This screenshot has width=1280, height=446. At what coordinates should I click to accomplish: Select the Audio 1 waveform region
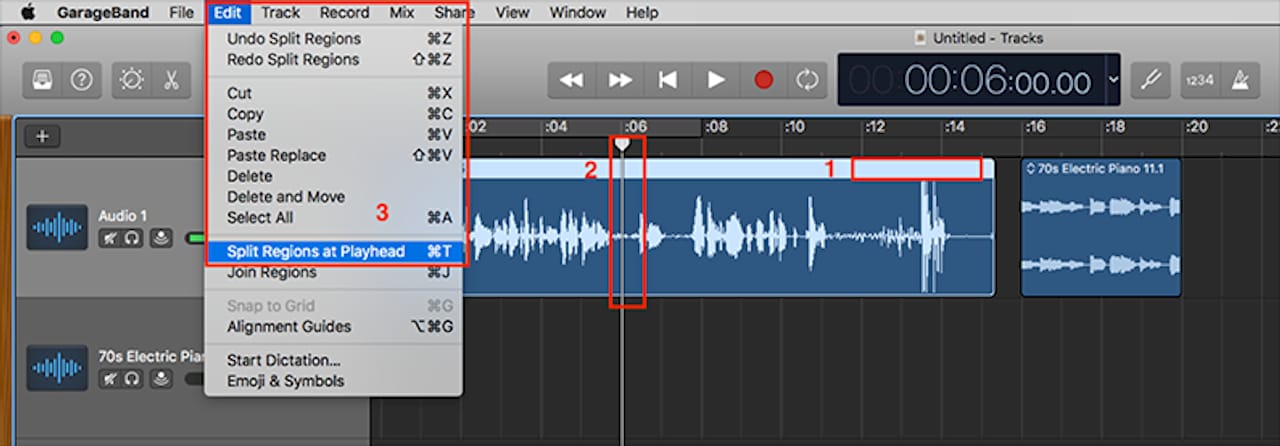pyautogui.click(x=728, y=227)
